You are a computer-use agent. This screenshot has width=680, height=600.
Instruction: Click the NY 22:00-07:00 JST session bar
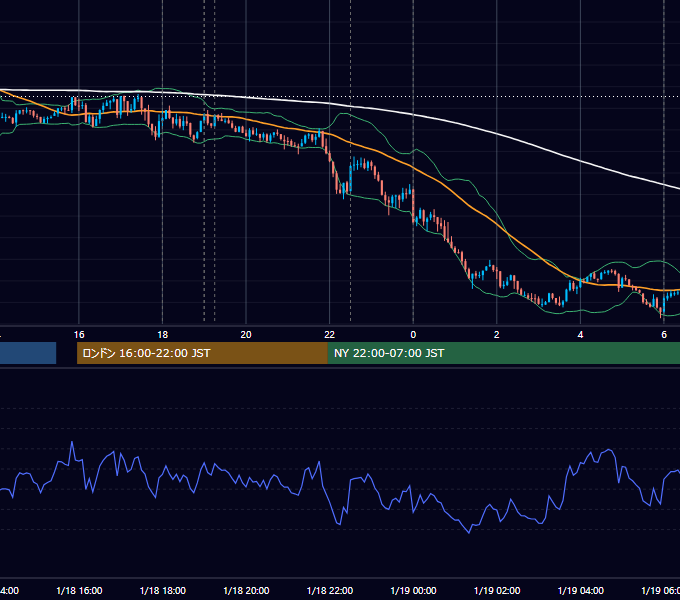[x=503, y=353]
